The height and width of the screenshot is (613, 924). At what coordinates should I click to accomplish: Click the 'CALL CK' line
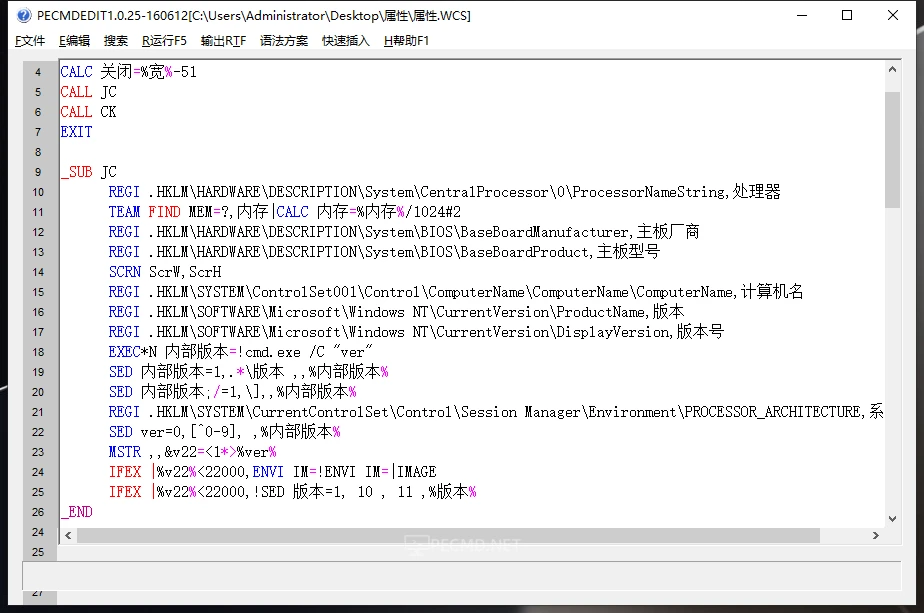[88, 112]
